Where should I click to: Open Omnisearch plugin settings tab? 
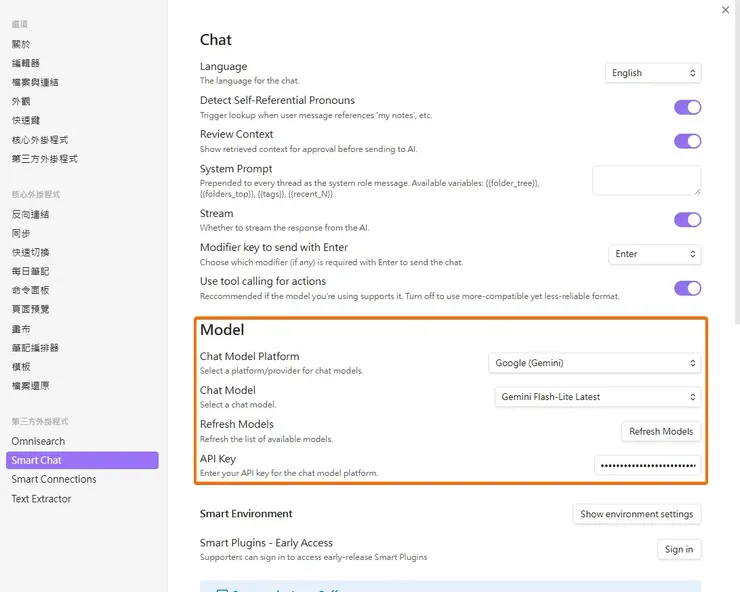coord(39,441)
